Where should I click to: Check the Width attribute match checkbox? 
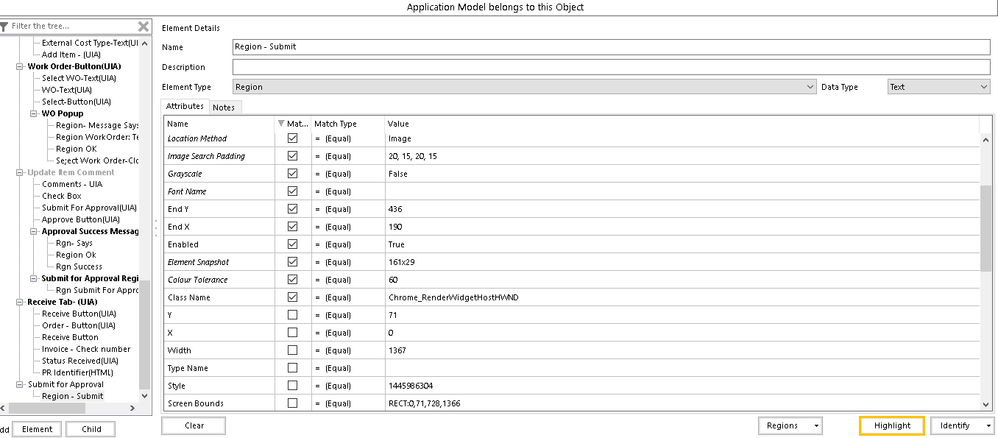coord(292,350)
